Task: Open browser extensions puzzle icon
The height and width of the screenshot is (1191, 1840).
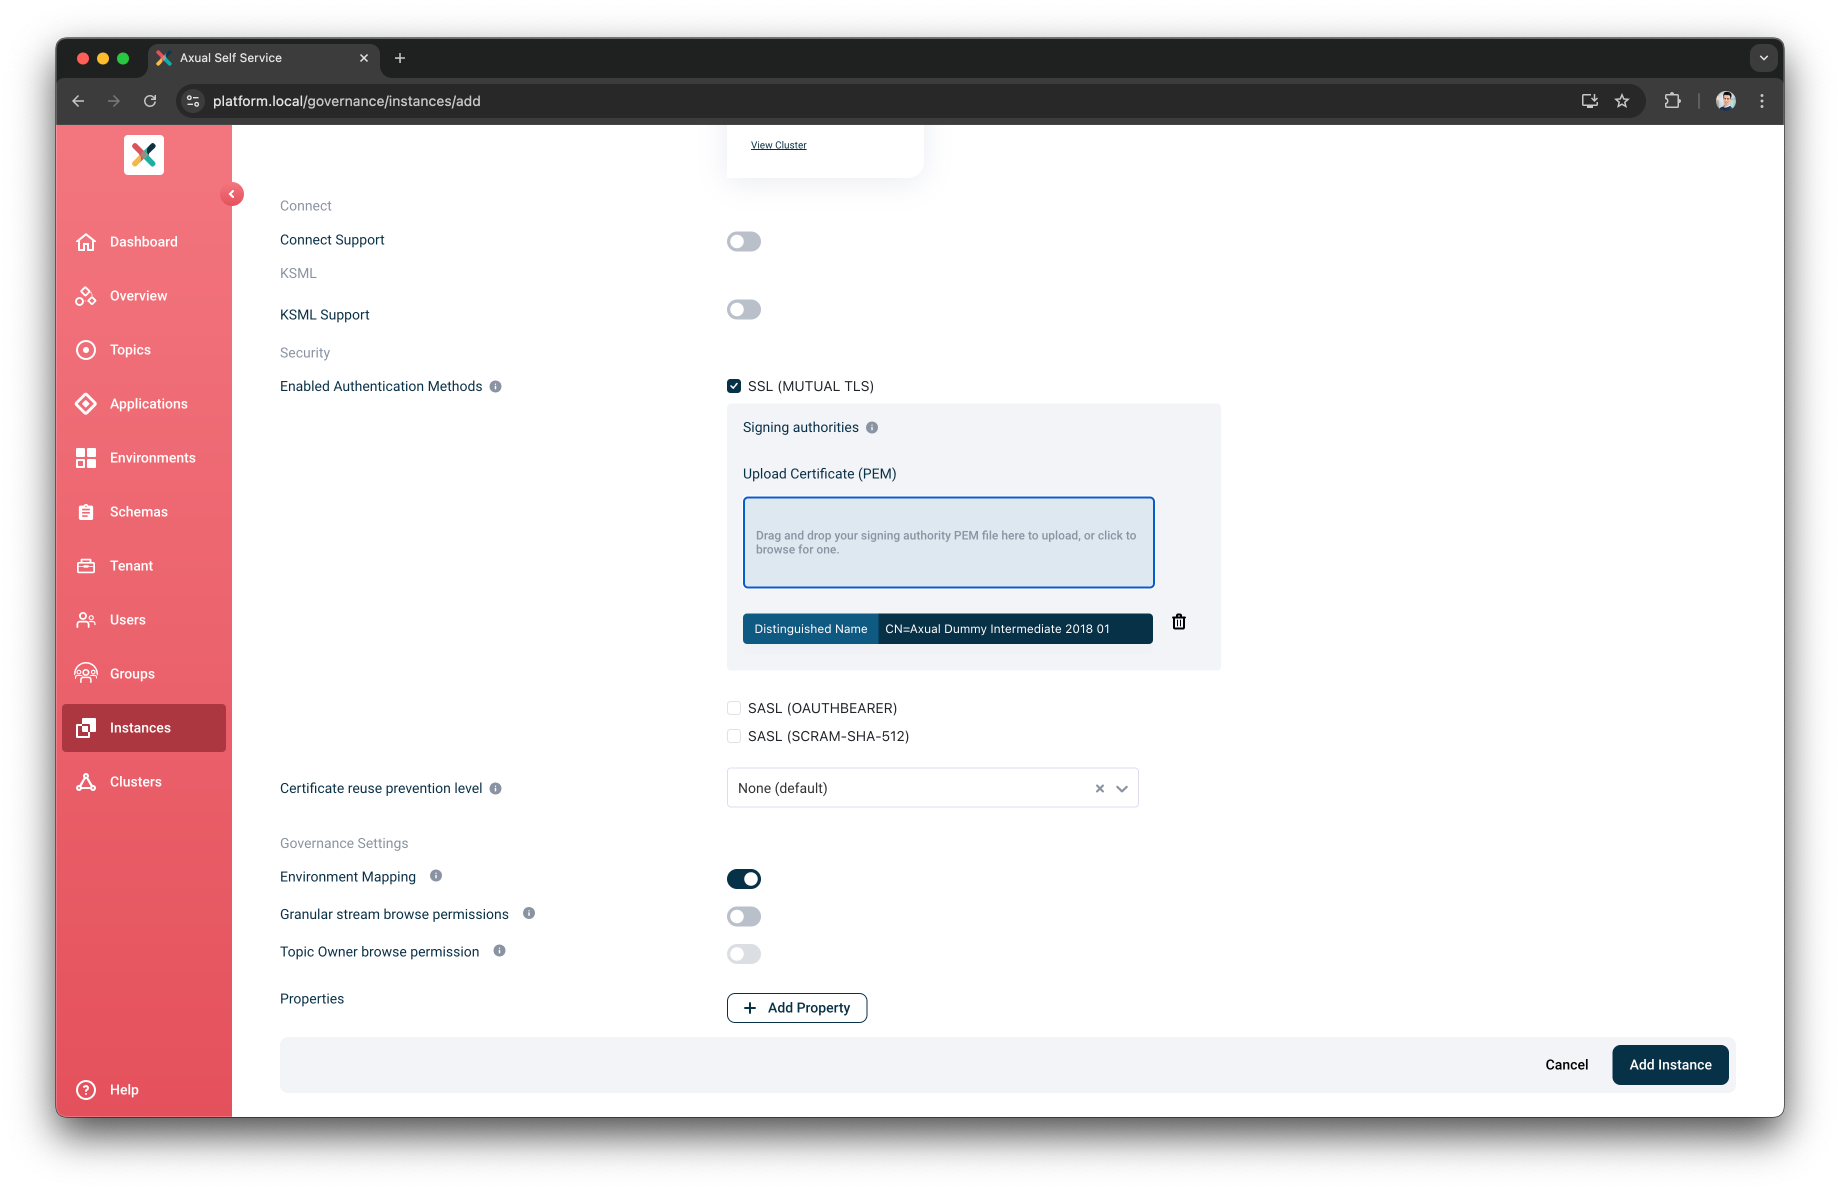Action: (1672, 101)
